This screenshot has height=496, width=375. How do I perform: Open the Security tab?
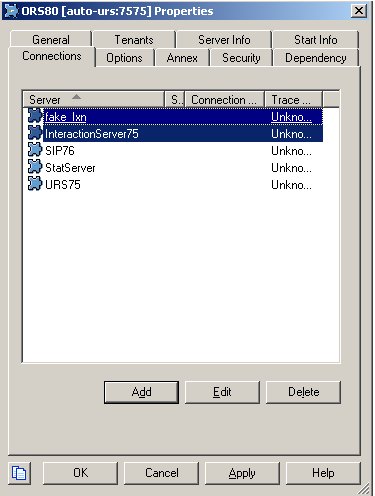241,58
